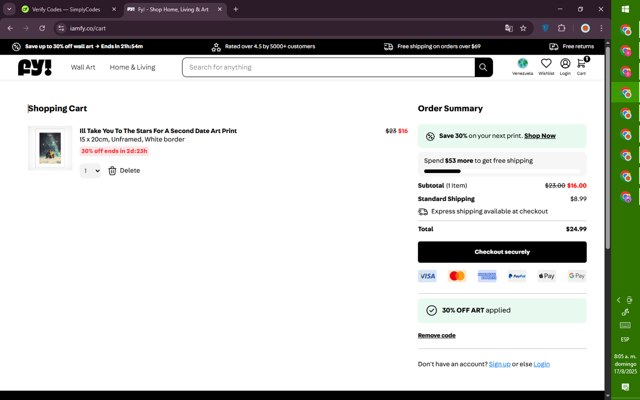Open the Cart icon in header
The image size is (640, 400).
[x=581, y=63]
